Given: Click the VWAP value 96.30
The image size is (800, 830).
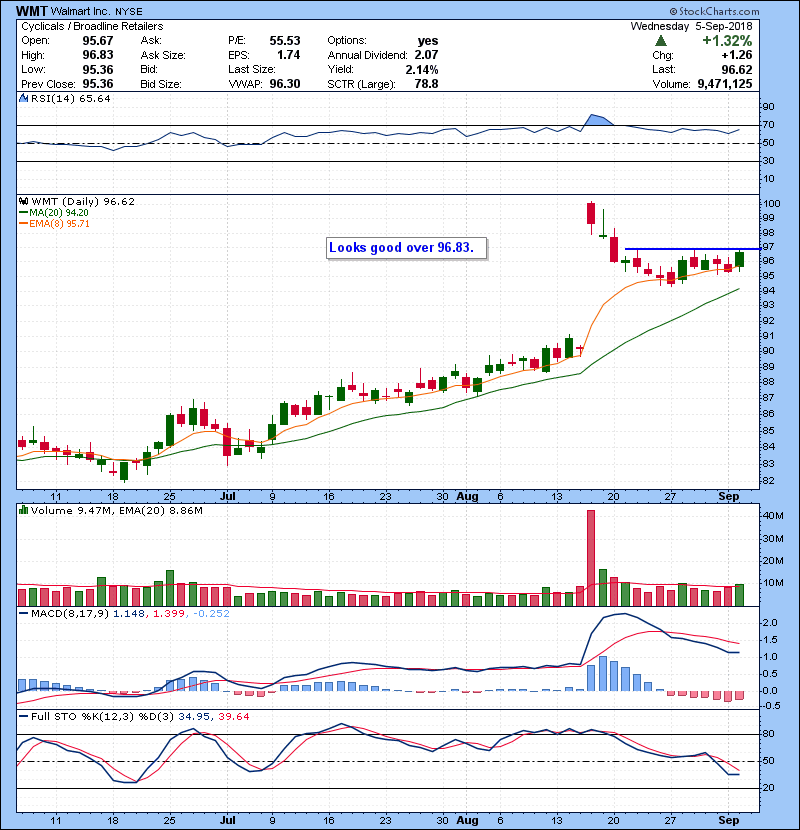Looking at the screenshot, I should [285, 84].
